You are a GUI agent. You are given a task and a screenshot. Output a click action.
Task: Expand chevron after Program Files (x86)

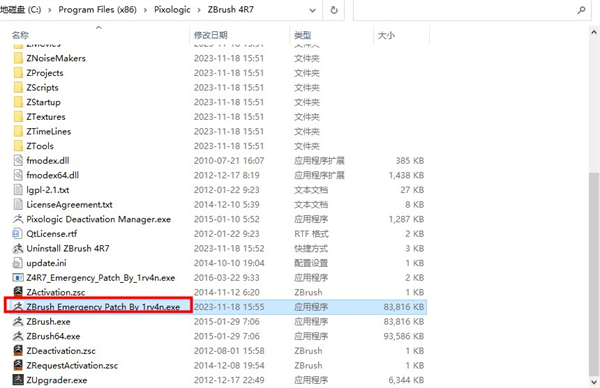click(145, 10)
